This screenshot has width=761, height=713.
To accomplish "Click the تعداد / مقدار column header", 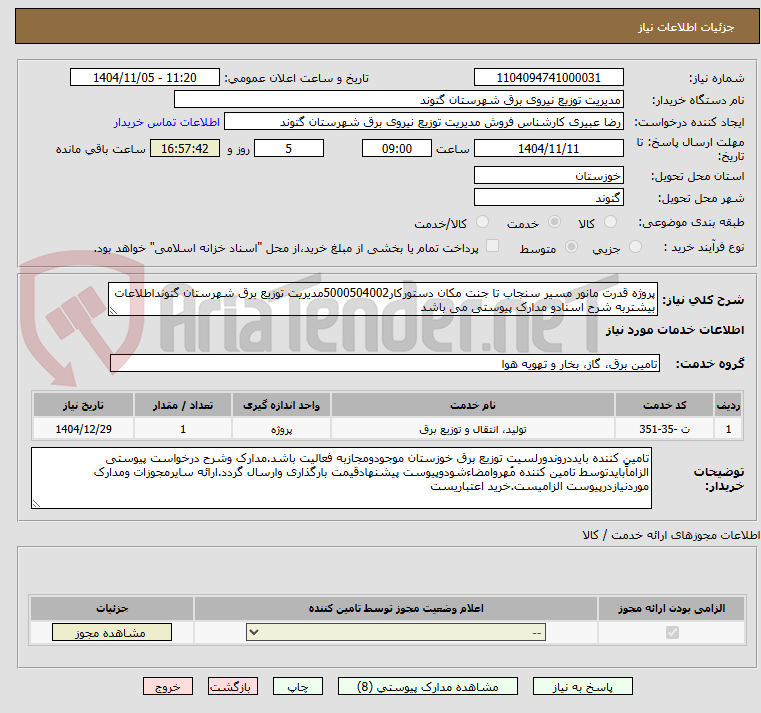I will pos(183,405).
